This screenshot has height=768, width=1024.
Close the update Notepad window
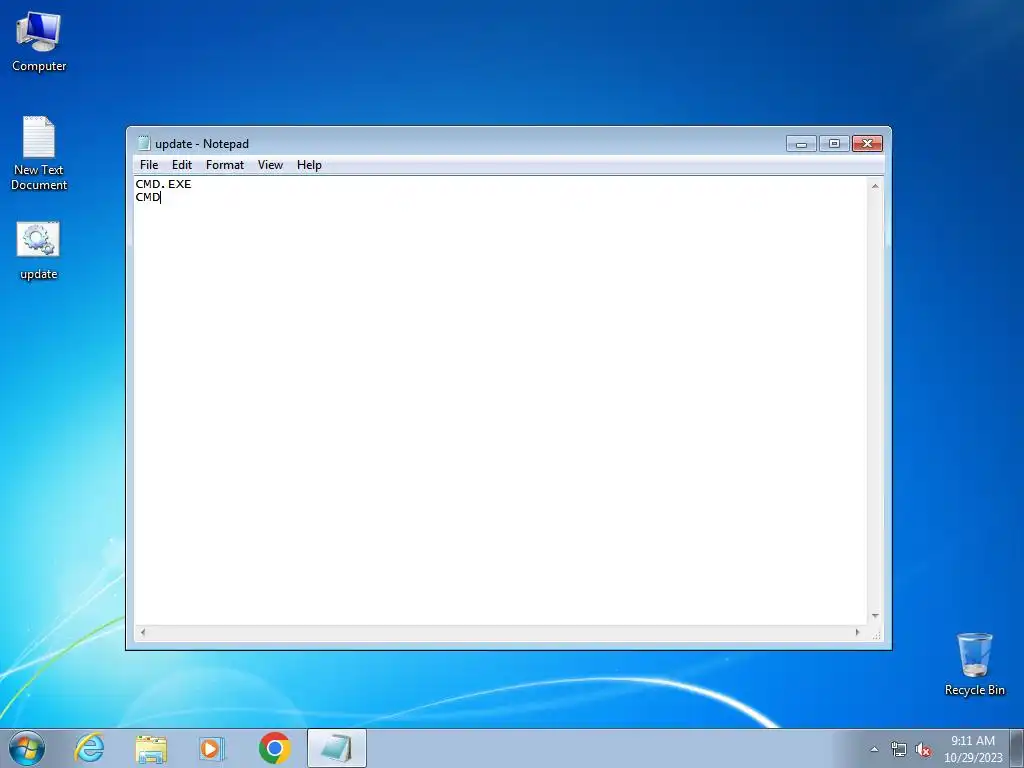[x=867, y=144]
